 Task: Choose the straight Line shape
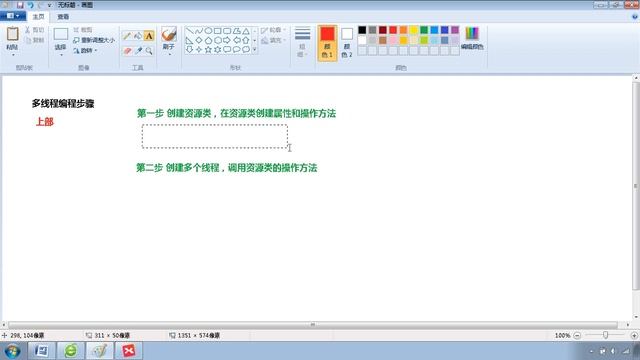[189, 31]
